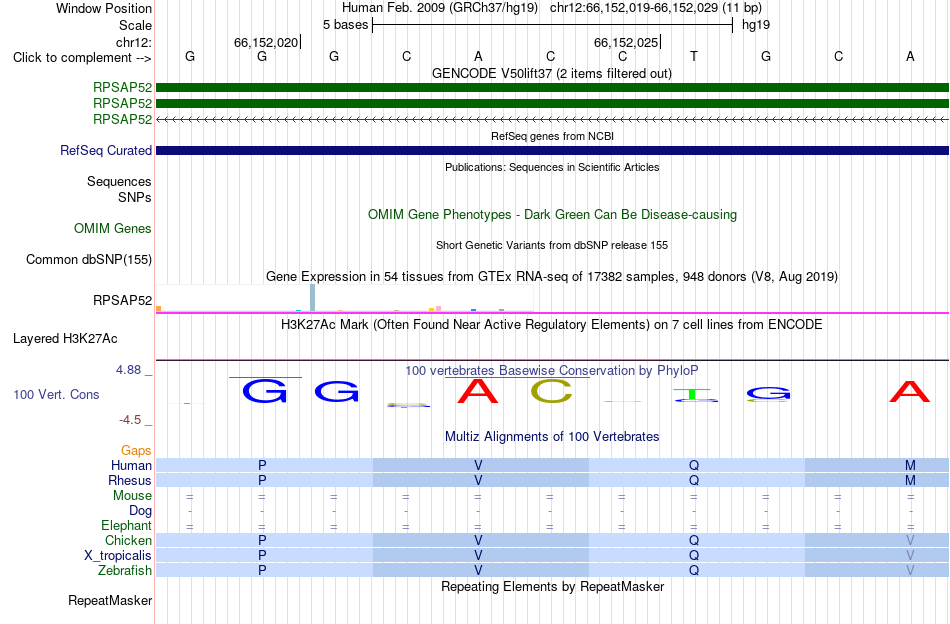The image size is (950, 624).
Task: Click amino acid Q in the Chicken row
Action: (x=694, y=540)
